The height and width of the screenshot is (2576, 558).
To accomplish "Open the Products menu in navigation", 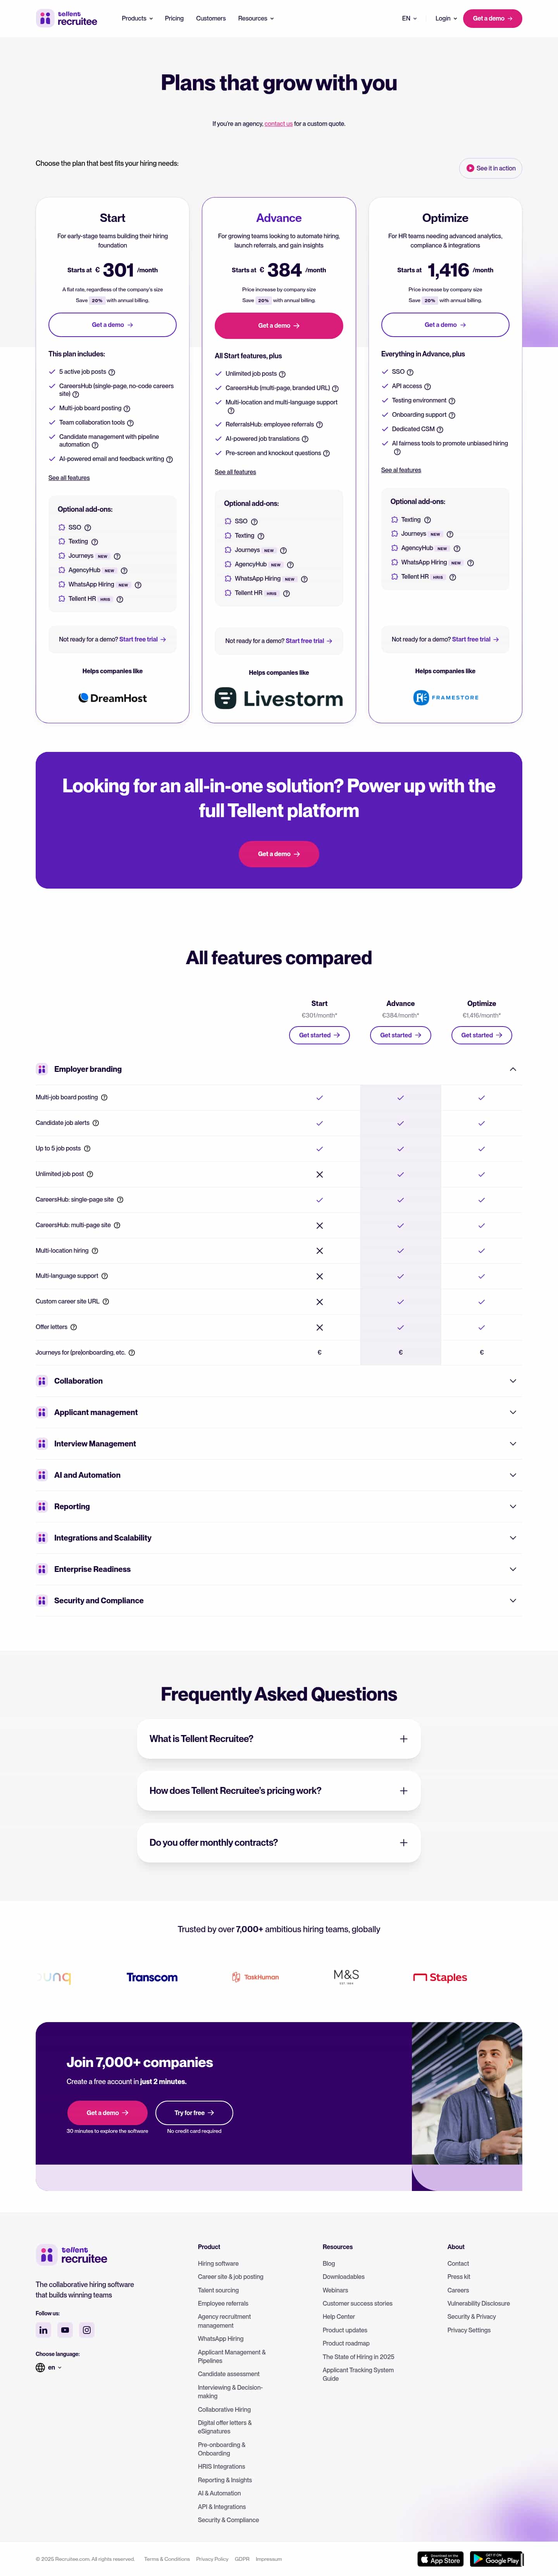I will pos(137,18).
